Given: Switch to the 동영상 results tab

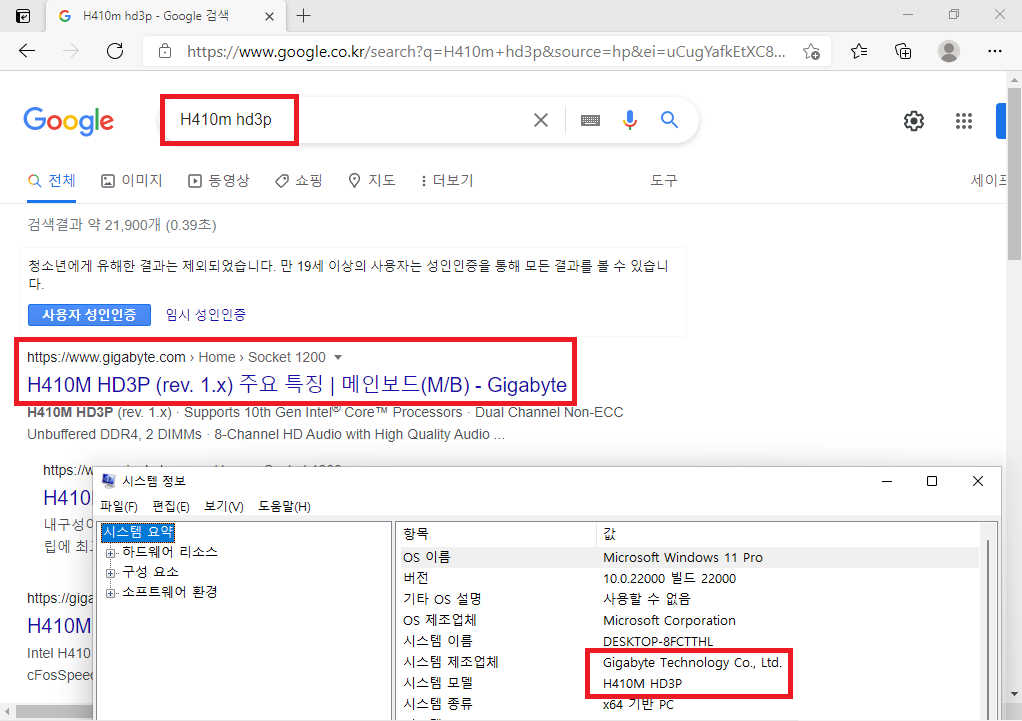Looking at the screenshot, I should [218, 181].
